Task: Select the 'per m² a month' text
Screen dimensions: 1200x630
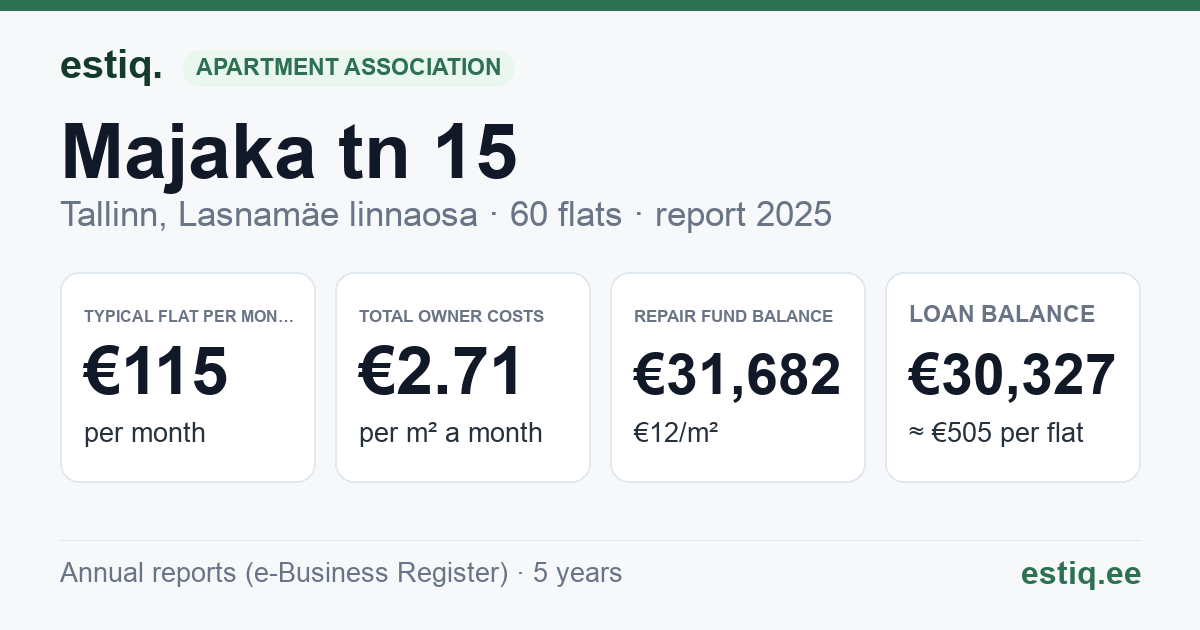Action: (451, 433)
